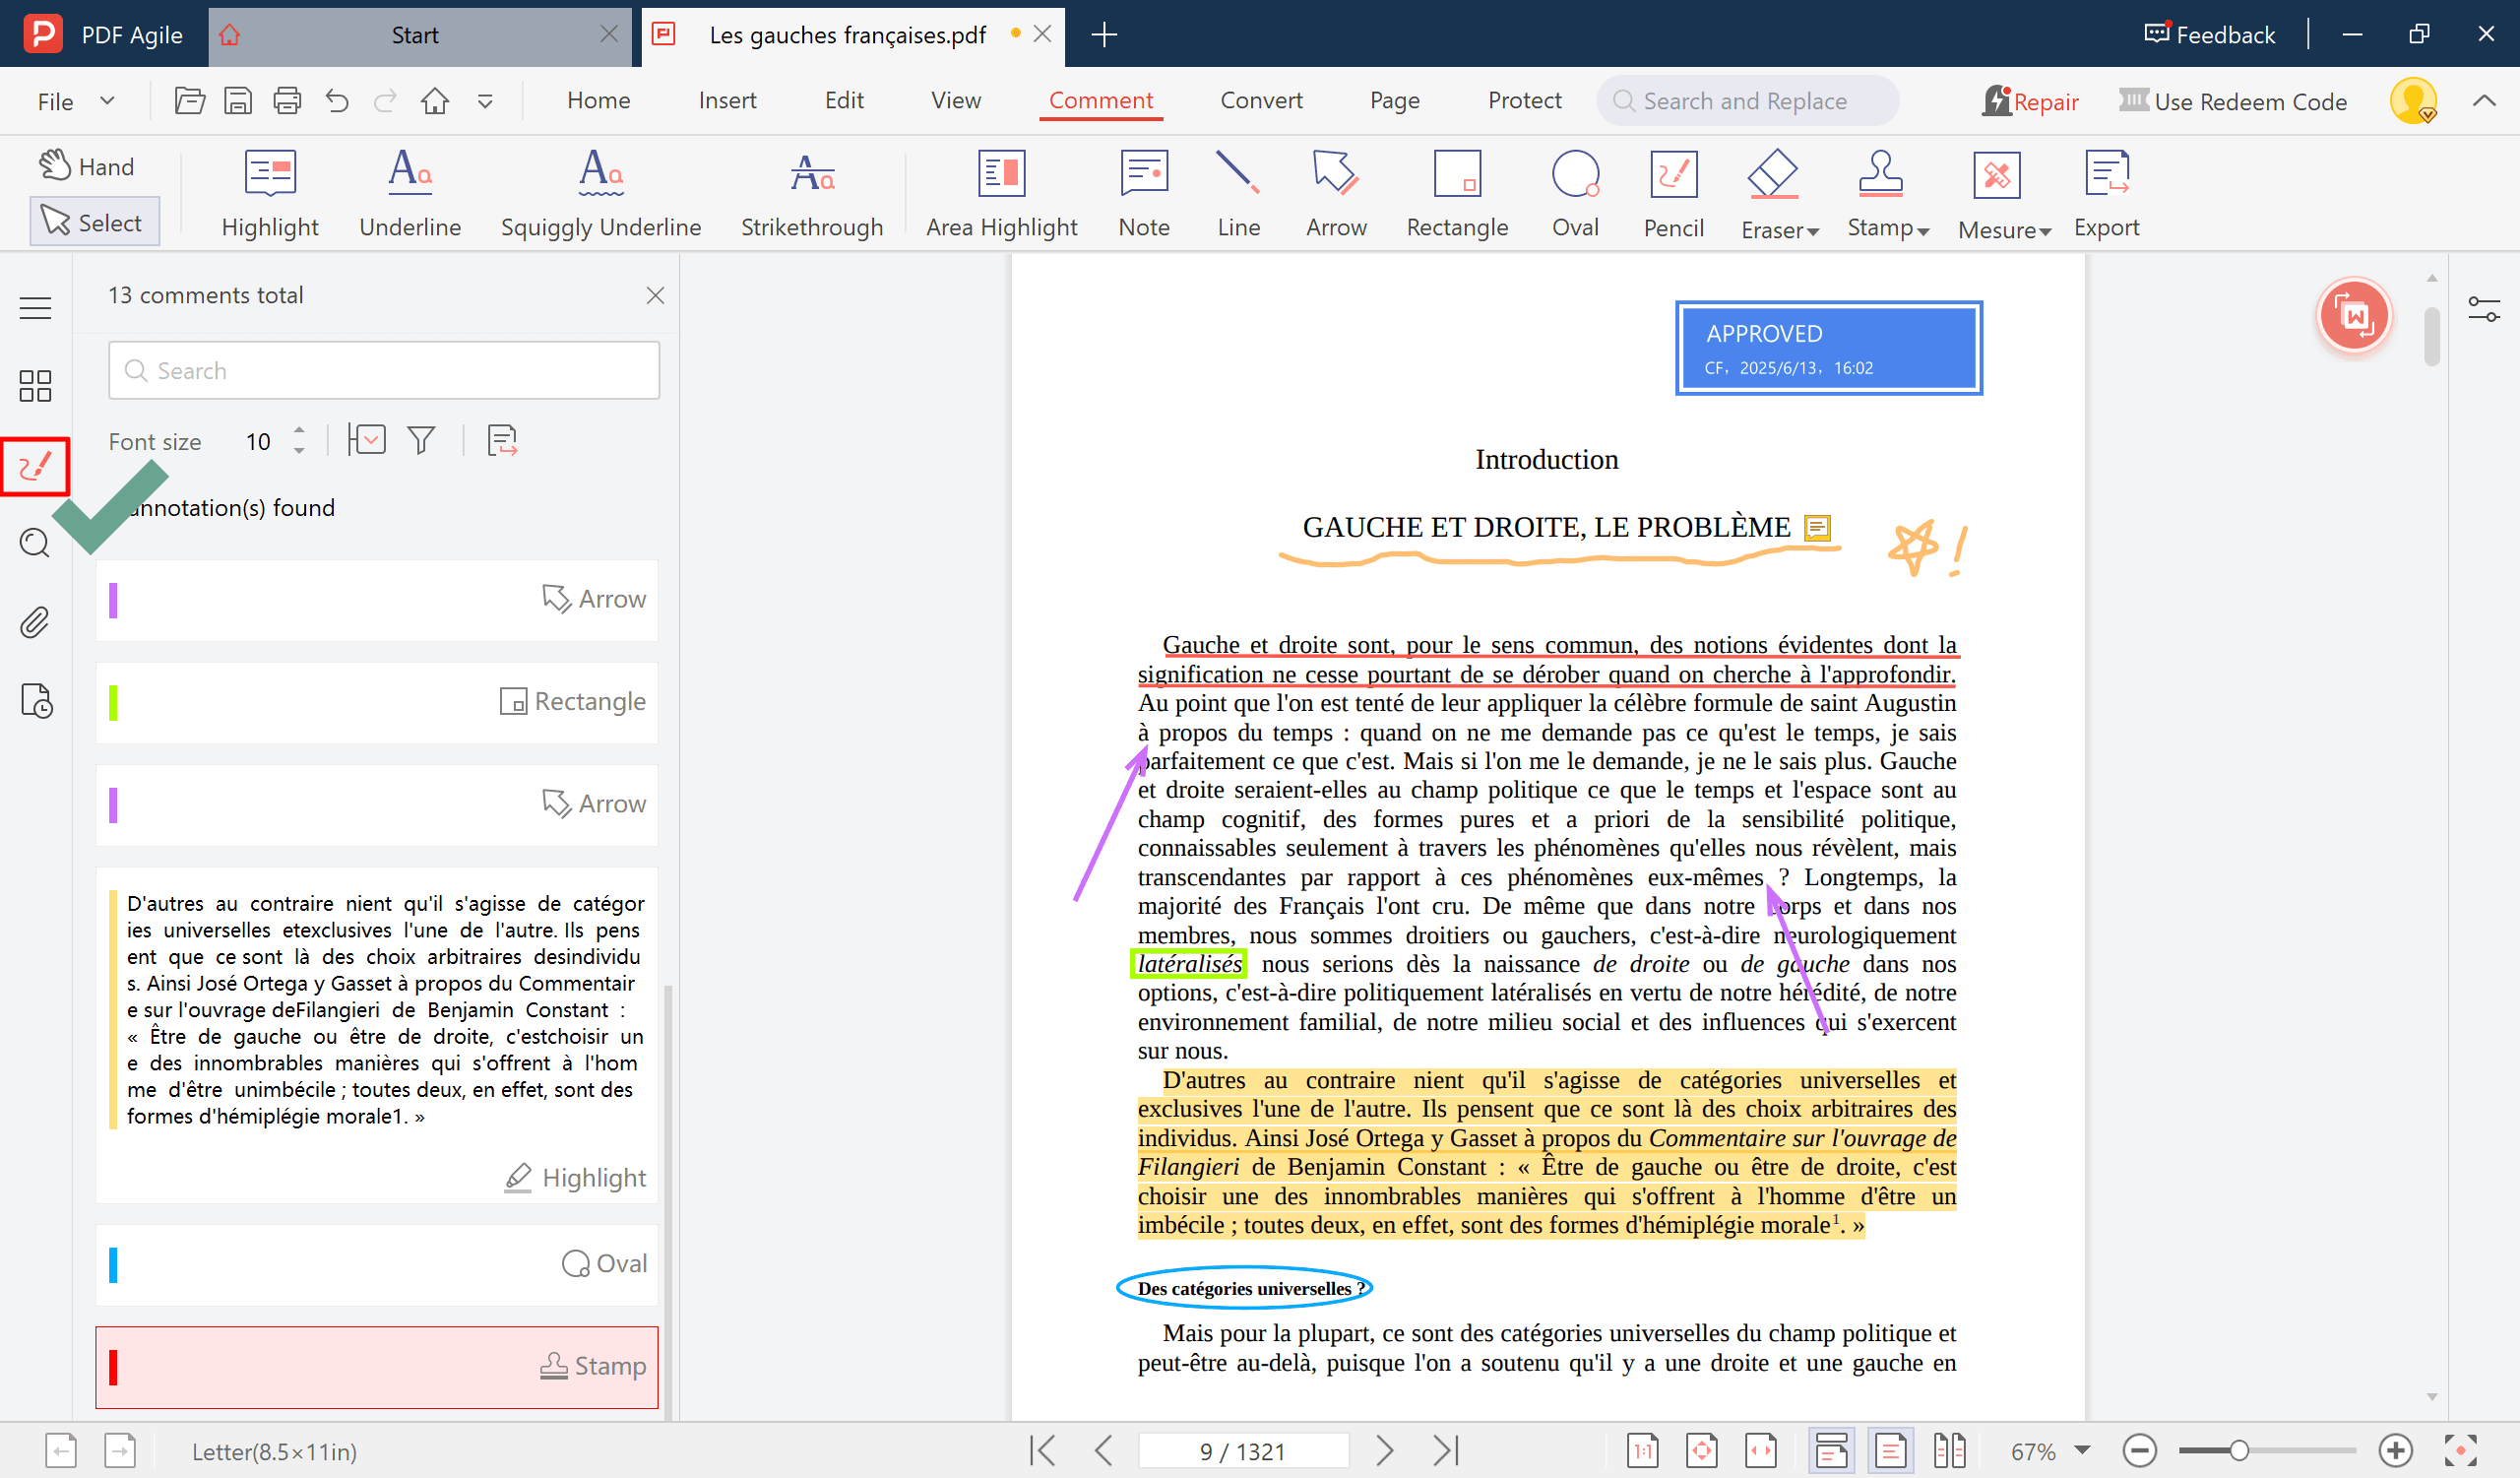Image resolution: width=2520 pixels, height=1478 pixels.
Task: Select the Pencil tool
Action: pos(1673,194)
